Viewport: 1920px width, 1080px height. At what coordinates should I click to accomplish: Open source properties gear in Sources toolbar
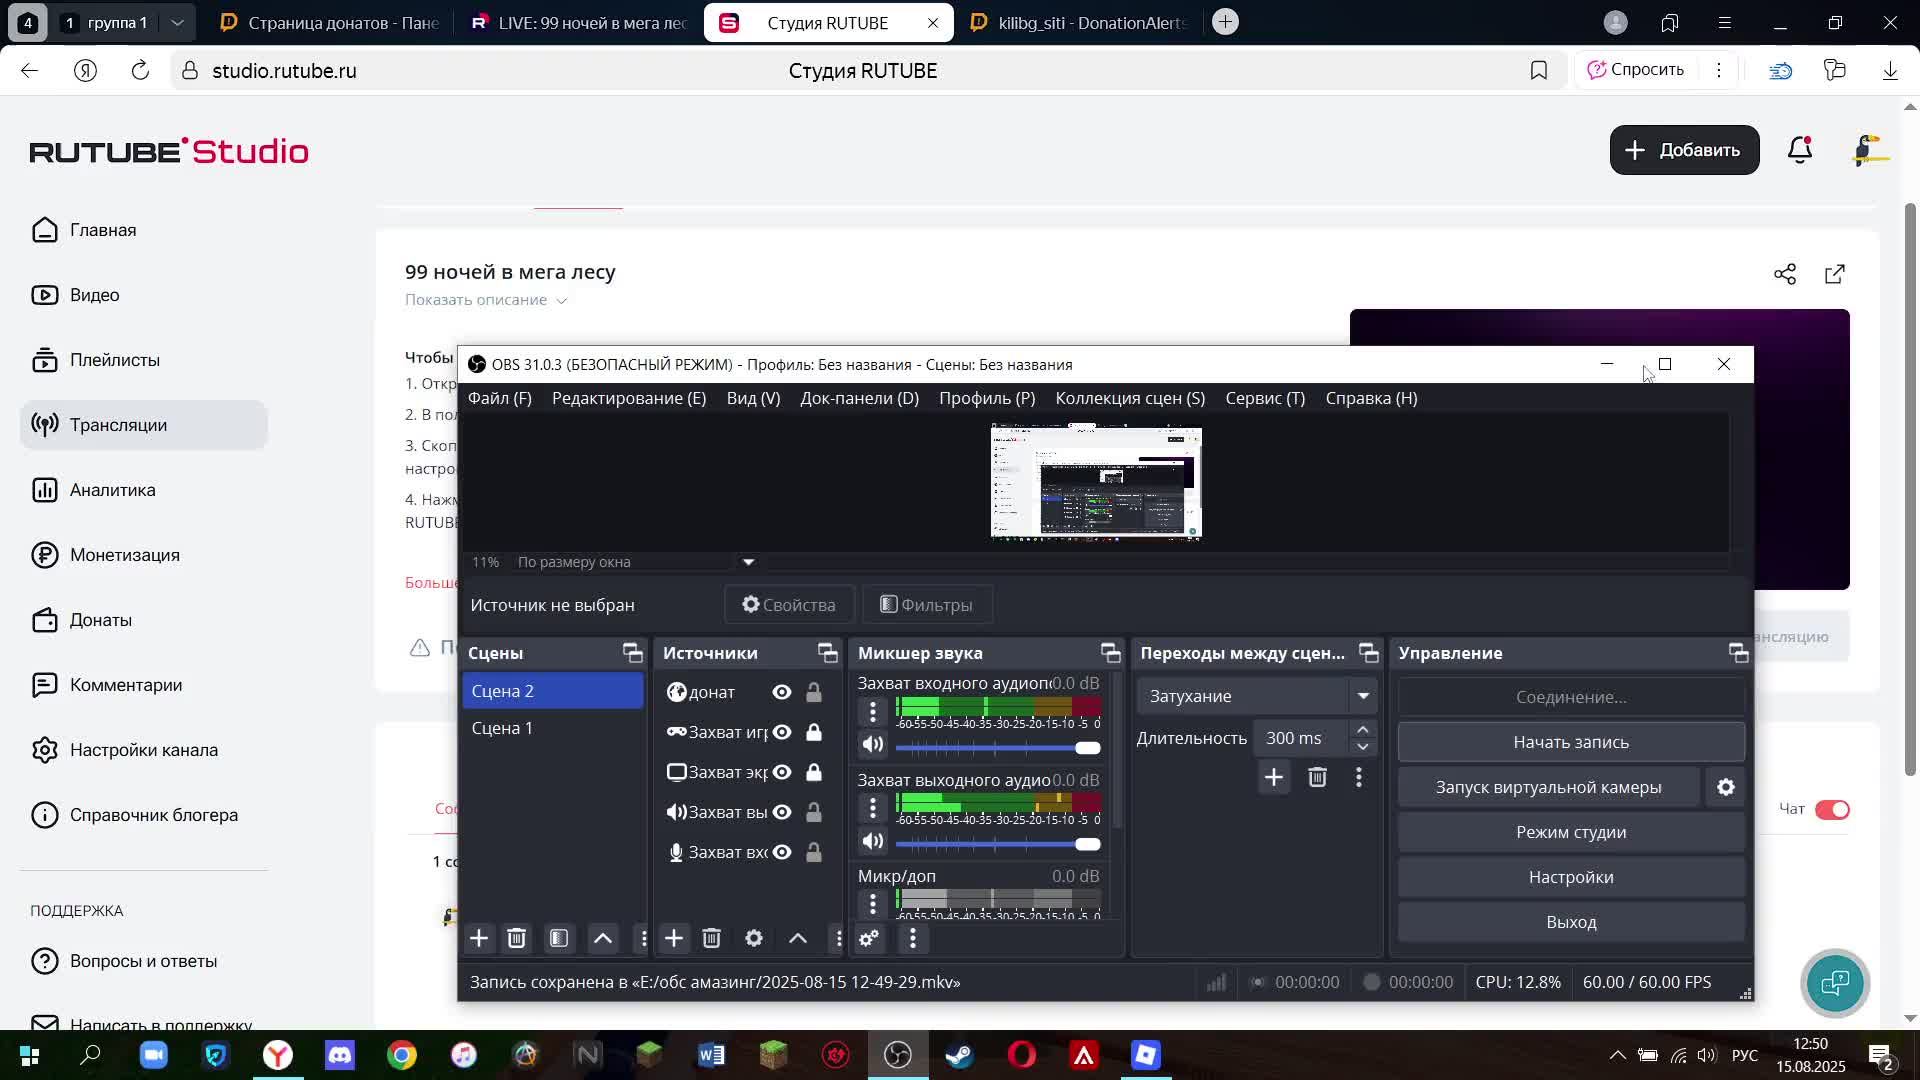point(754,938)
